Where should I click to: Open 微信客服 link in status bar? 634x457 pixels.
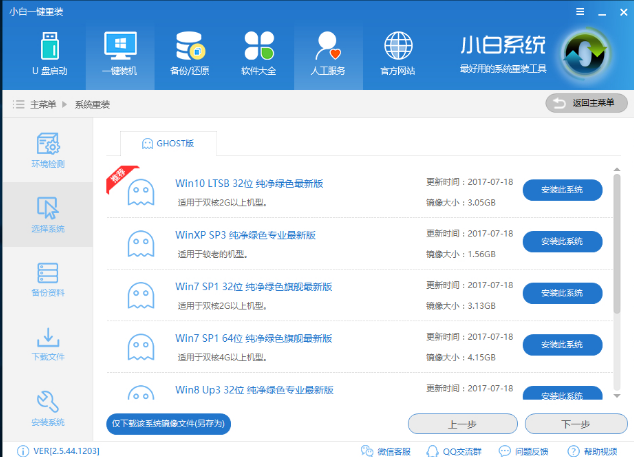click(x=388, y=449)
